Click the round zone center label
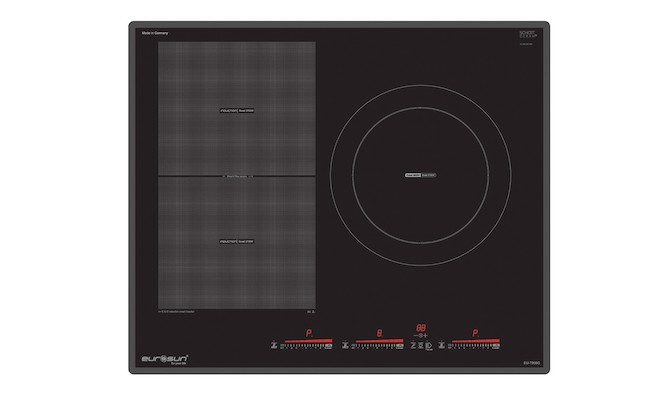The height and width of the screenshot is (397, 658). coord(420,175)
